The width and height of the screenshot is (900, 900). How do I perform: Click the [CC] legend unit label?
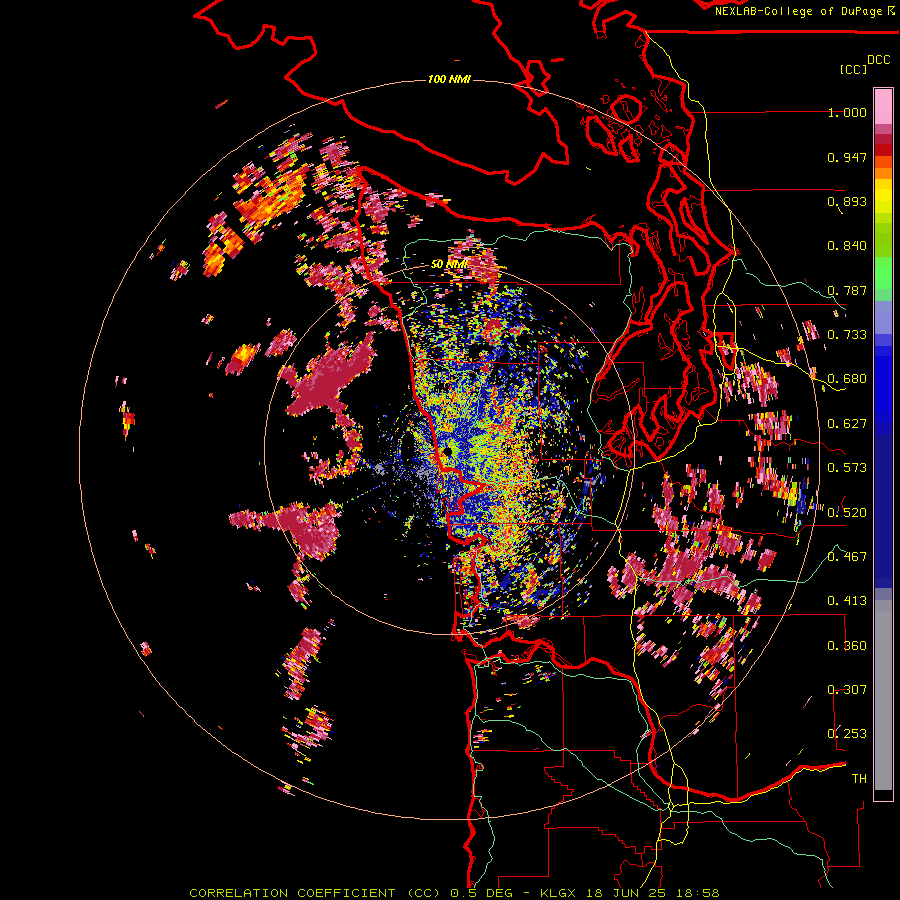point(853,69)
